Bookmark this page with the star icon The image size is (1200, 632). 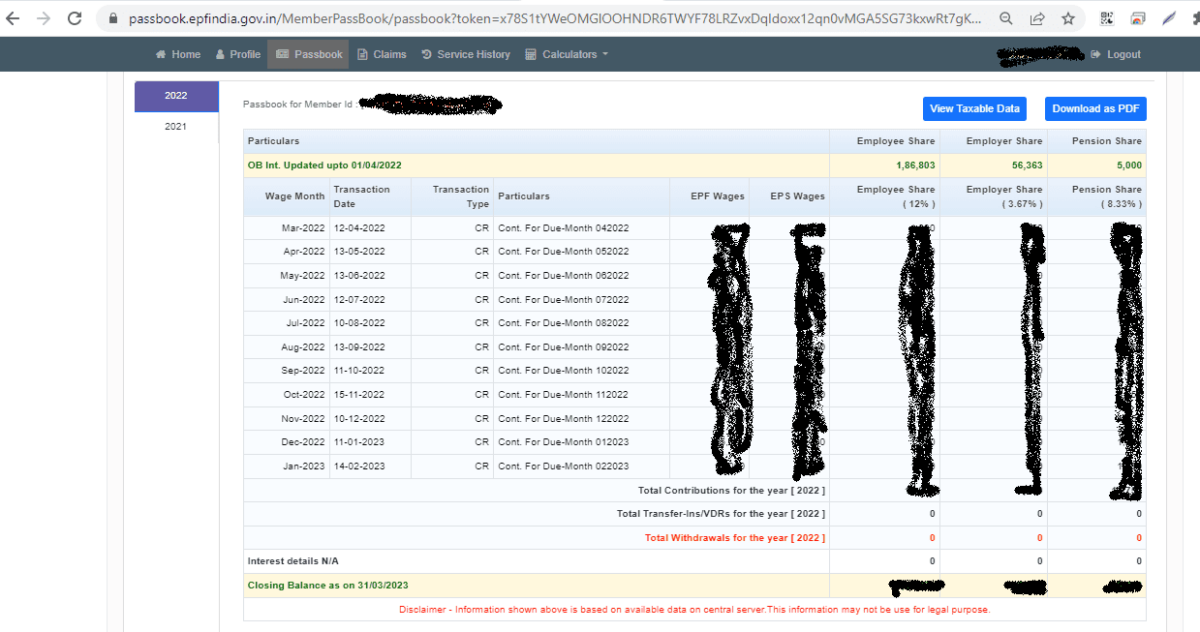click(x=1068, y=18)
